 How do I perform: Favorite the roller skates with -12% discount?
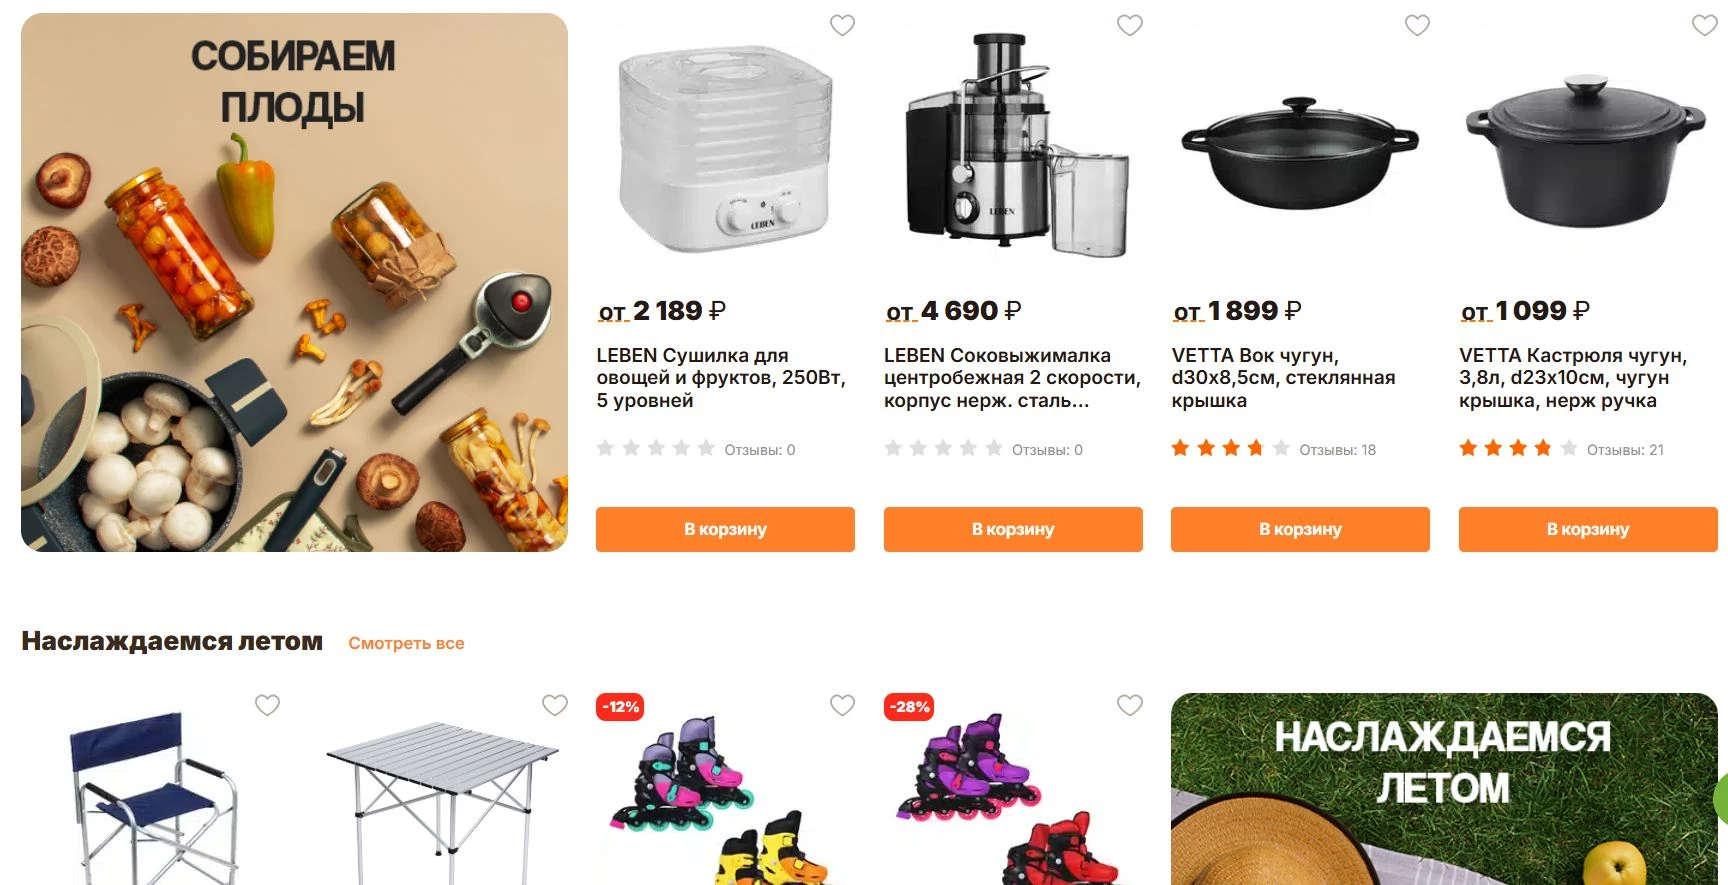(842, 705)
